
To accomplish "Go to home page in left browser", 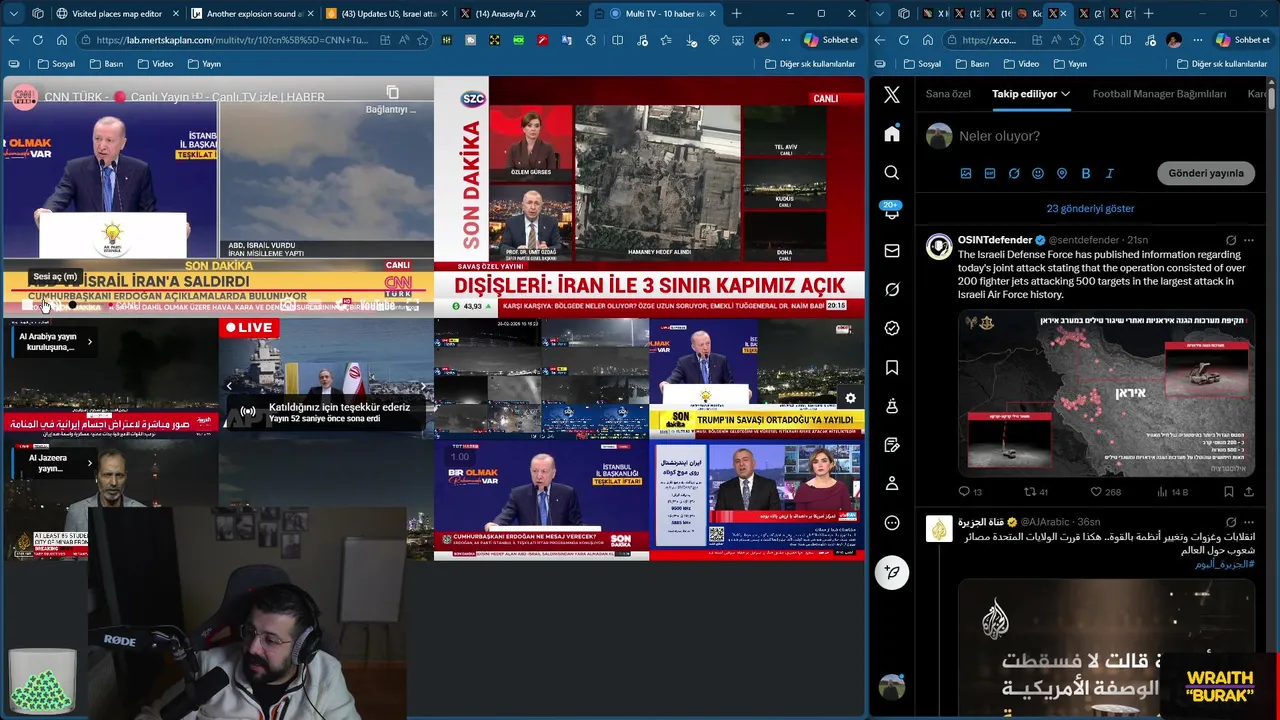I will [62, 40].
